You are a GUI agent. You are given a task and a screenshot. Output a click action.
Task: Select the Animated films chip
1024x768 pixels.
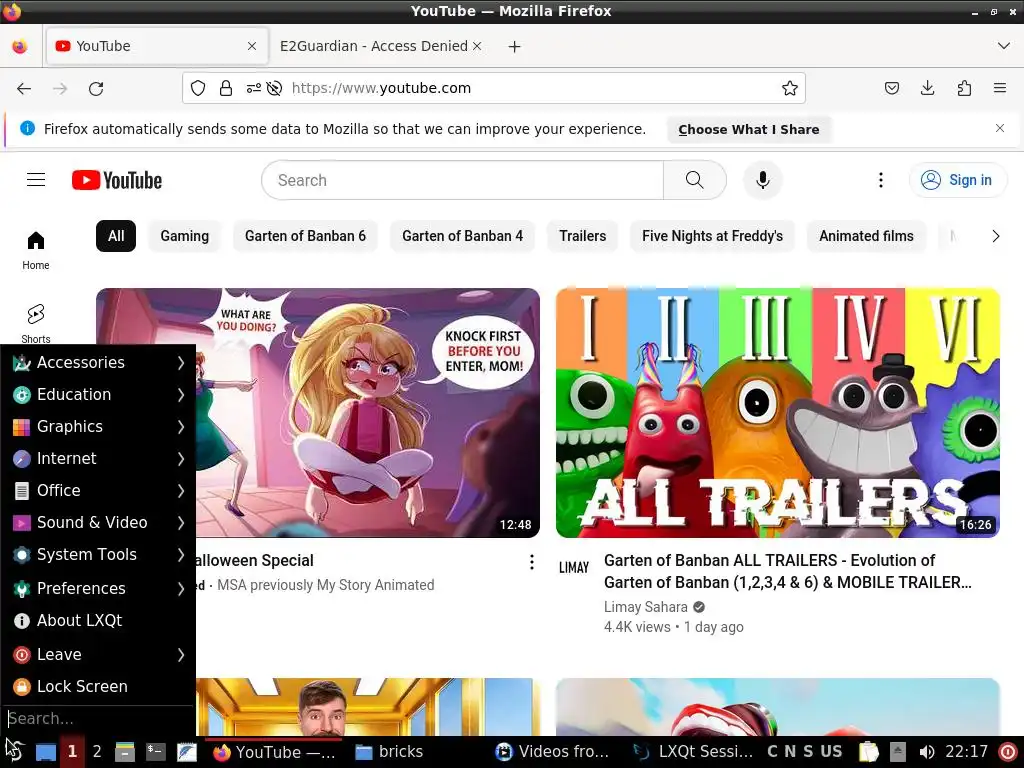[x=866, y=236]
